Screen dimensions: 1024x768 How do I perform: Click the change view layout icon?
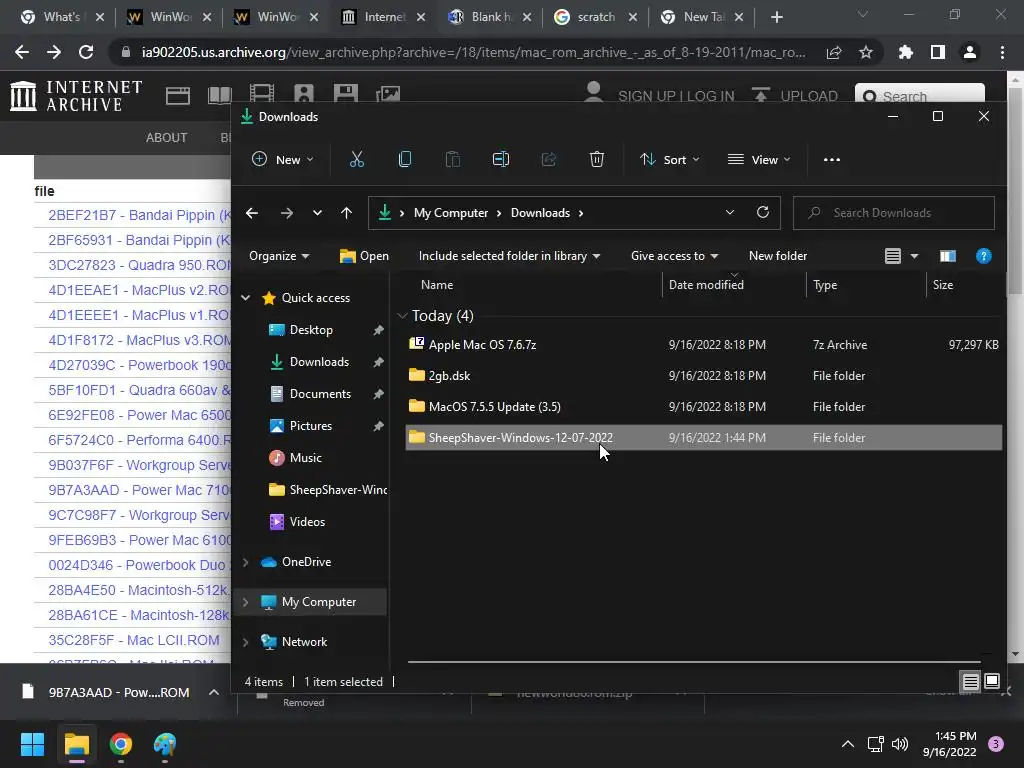[893, 256]
